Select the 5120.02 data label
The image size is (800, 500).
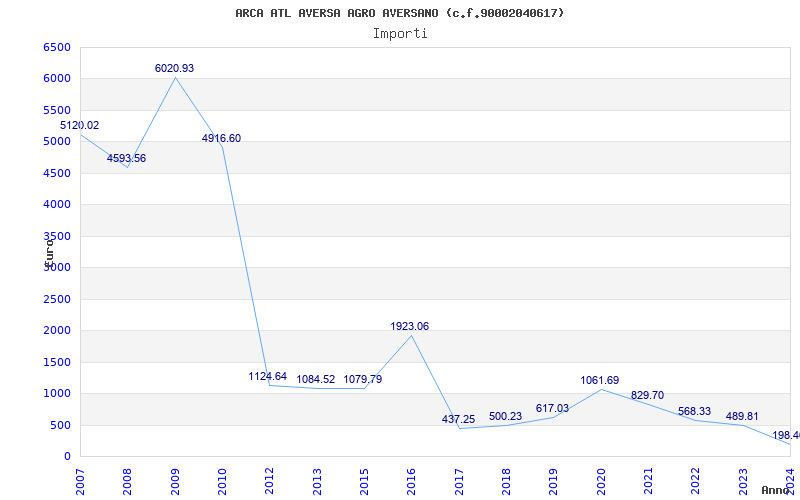[80, 126]
